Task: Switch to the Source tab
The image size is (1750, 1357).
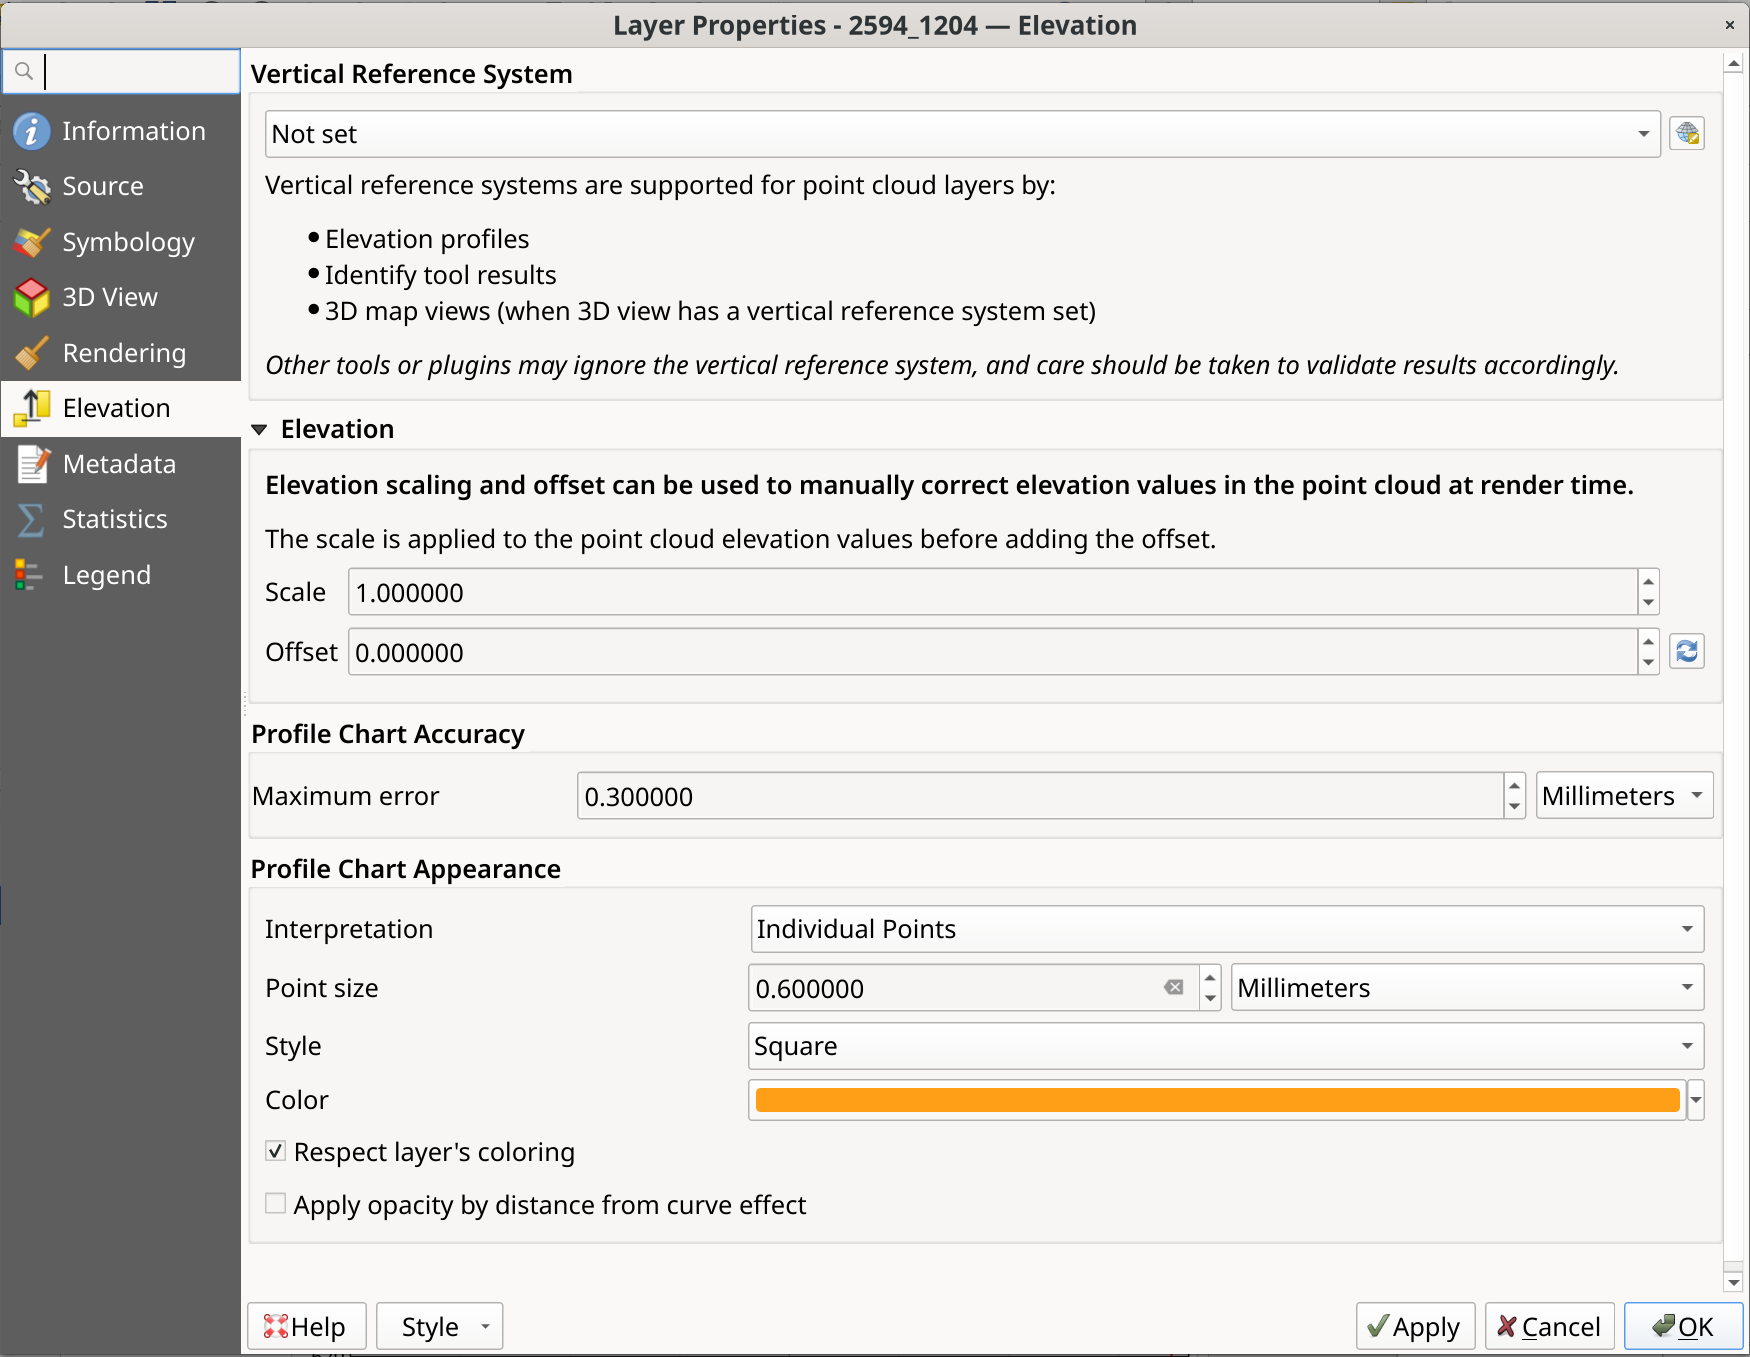Action: [x=120, y=186]
